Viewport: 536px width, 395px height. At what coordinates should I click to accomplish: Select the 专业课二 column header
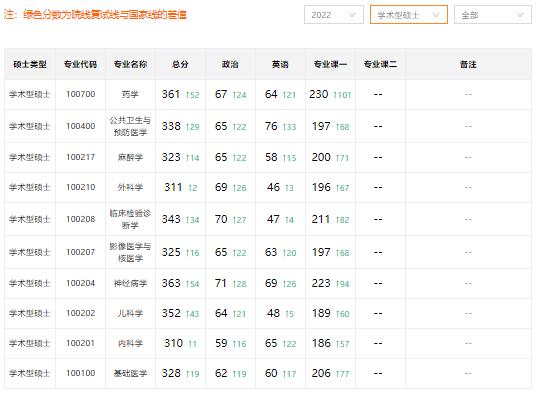tap(380, 64)
